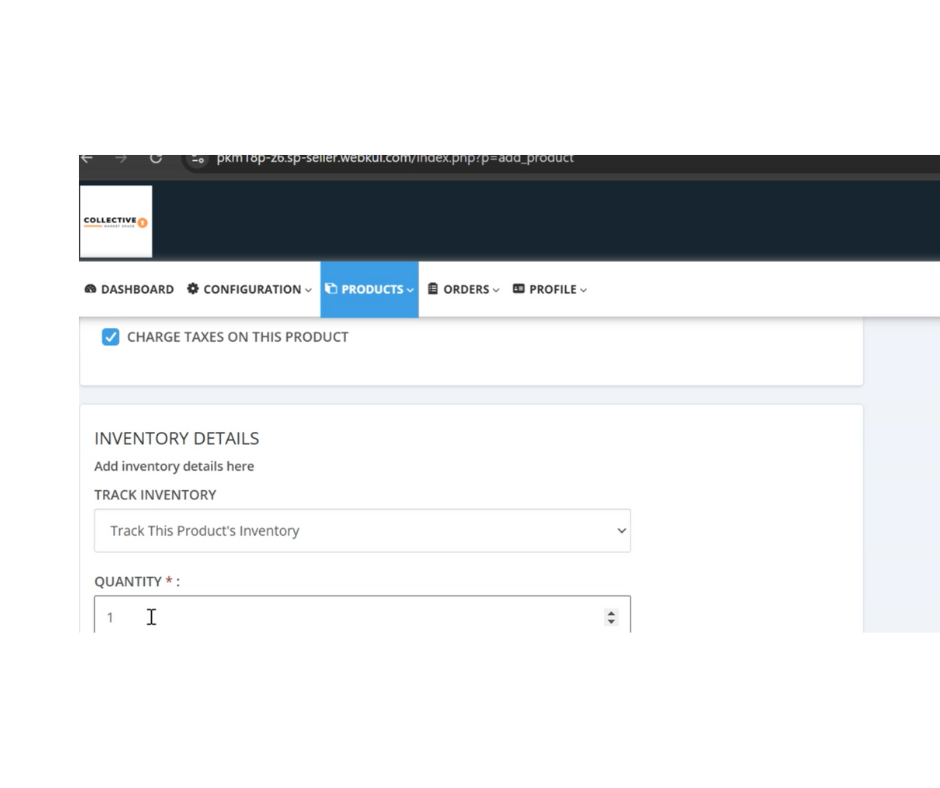This screenshot has width=940, height=788.
Task: Expand the Products chevron
Action: pyautogui.click(x=410, y=290)
